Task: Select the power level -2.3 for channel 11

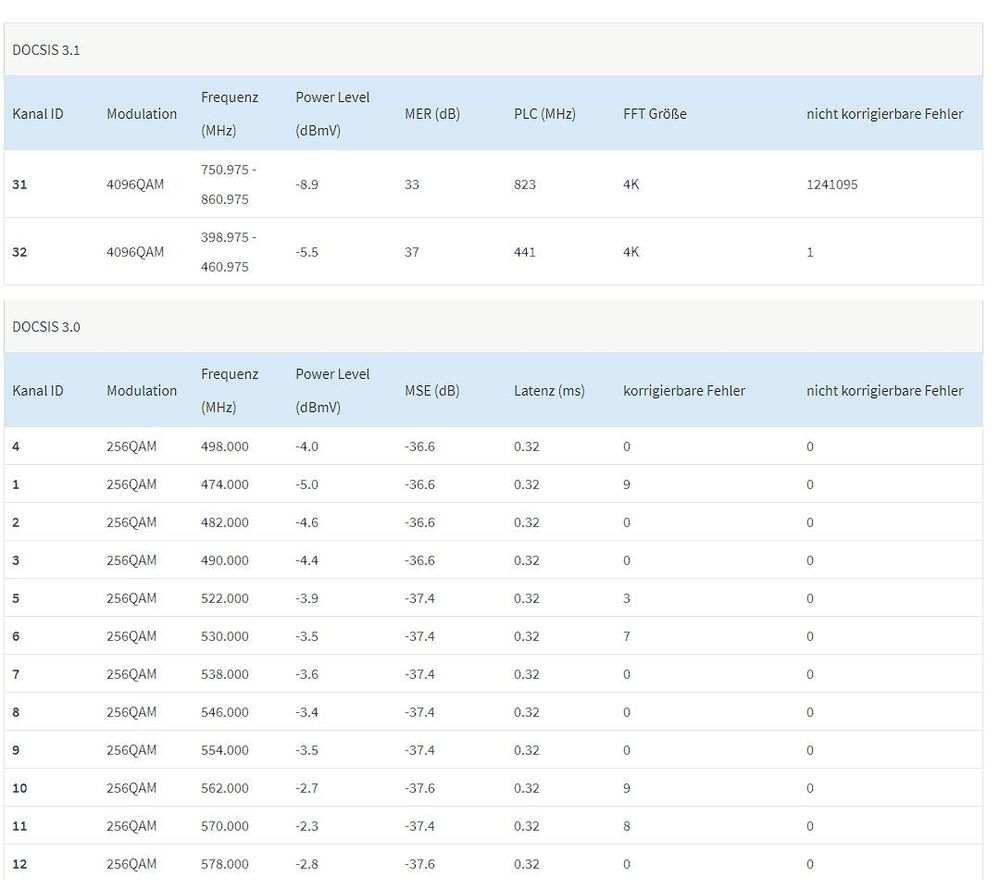Action: tap(307, 826)
